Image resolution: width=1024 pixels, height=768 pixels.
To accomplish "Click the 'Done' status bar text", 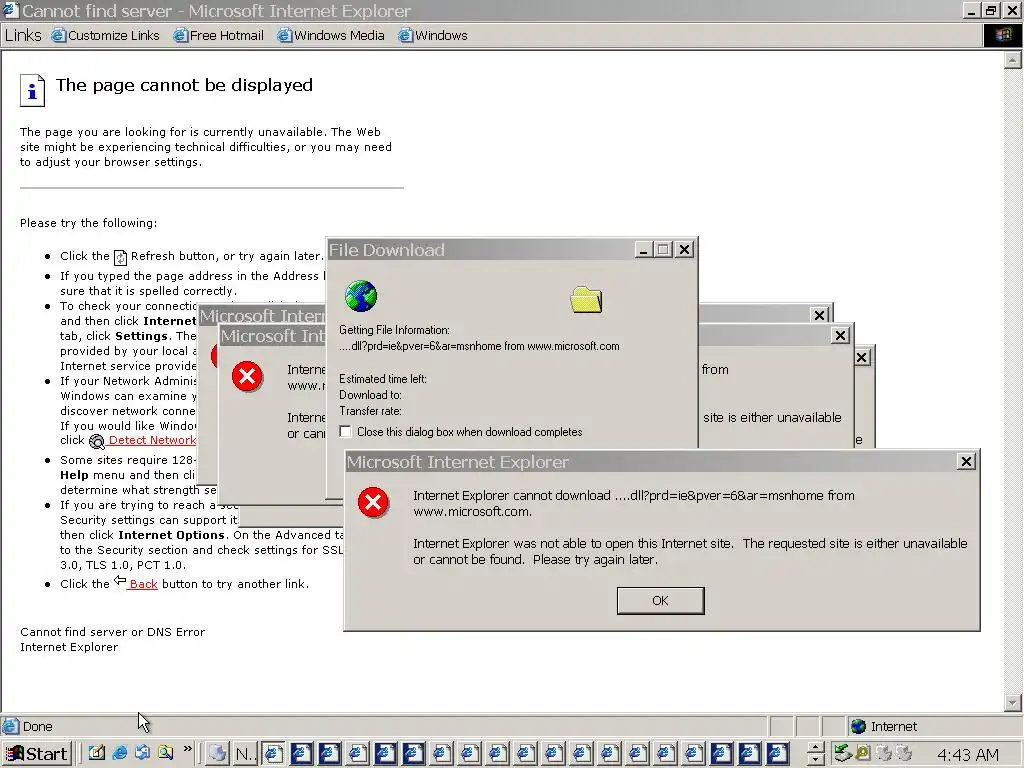I will click(x=37, y=726).
